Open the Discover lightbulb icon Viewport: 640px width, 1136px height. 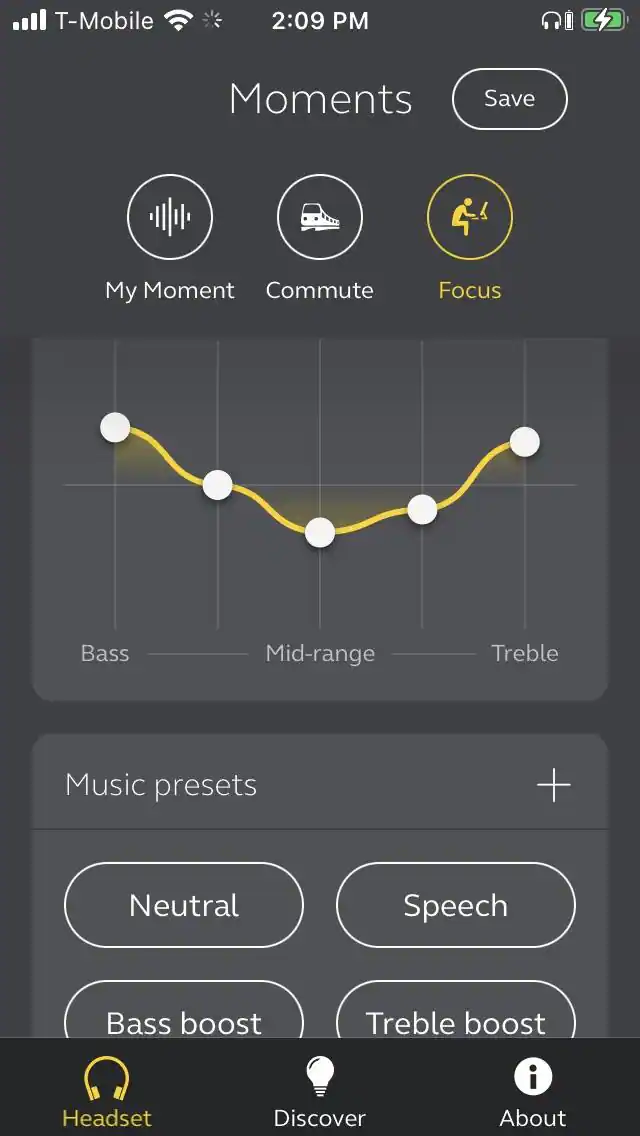320,1078
